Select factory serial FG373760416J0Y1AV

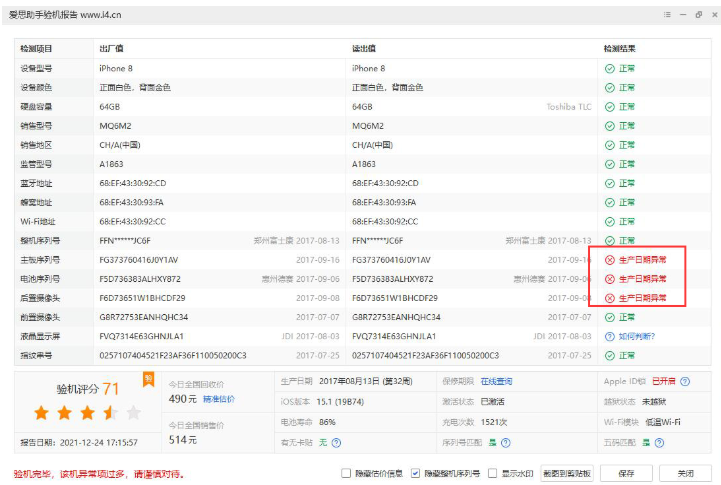(138, 260)
